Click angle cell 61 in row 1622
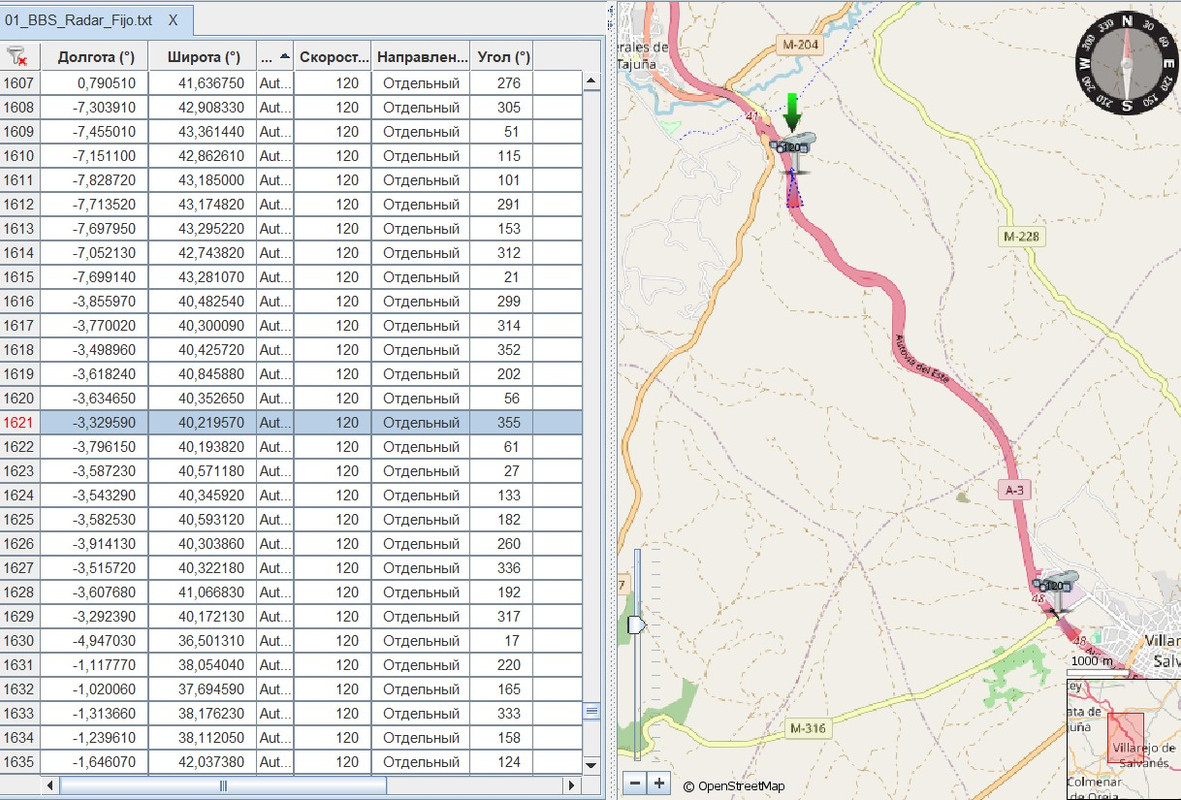This screenshot has width=1181, height=800. 502,447
